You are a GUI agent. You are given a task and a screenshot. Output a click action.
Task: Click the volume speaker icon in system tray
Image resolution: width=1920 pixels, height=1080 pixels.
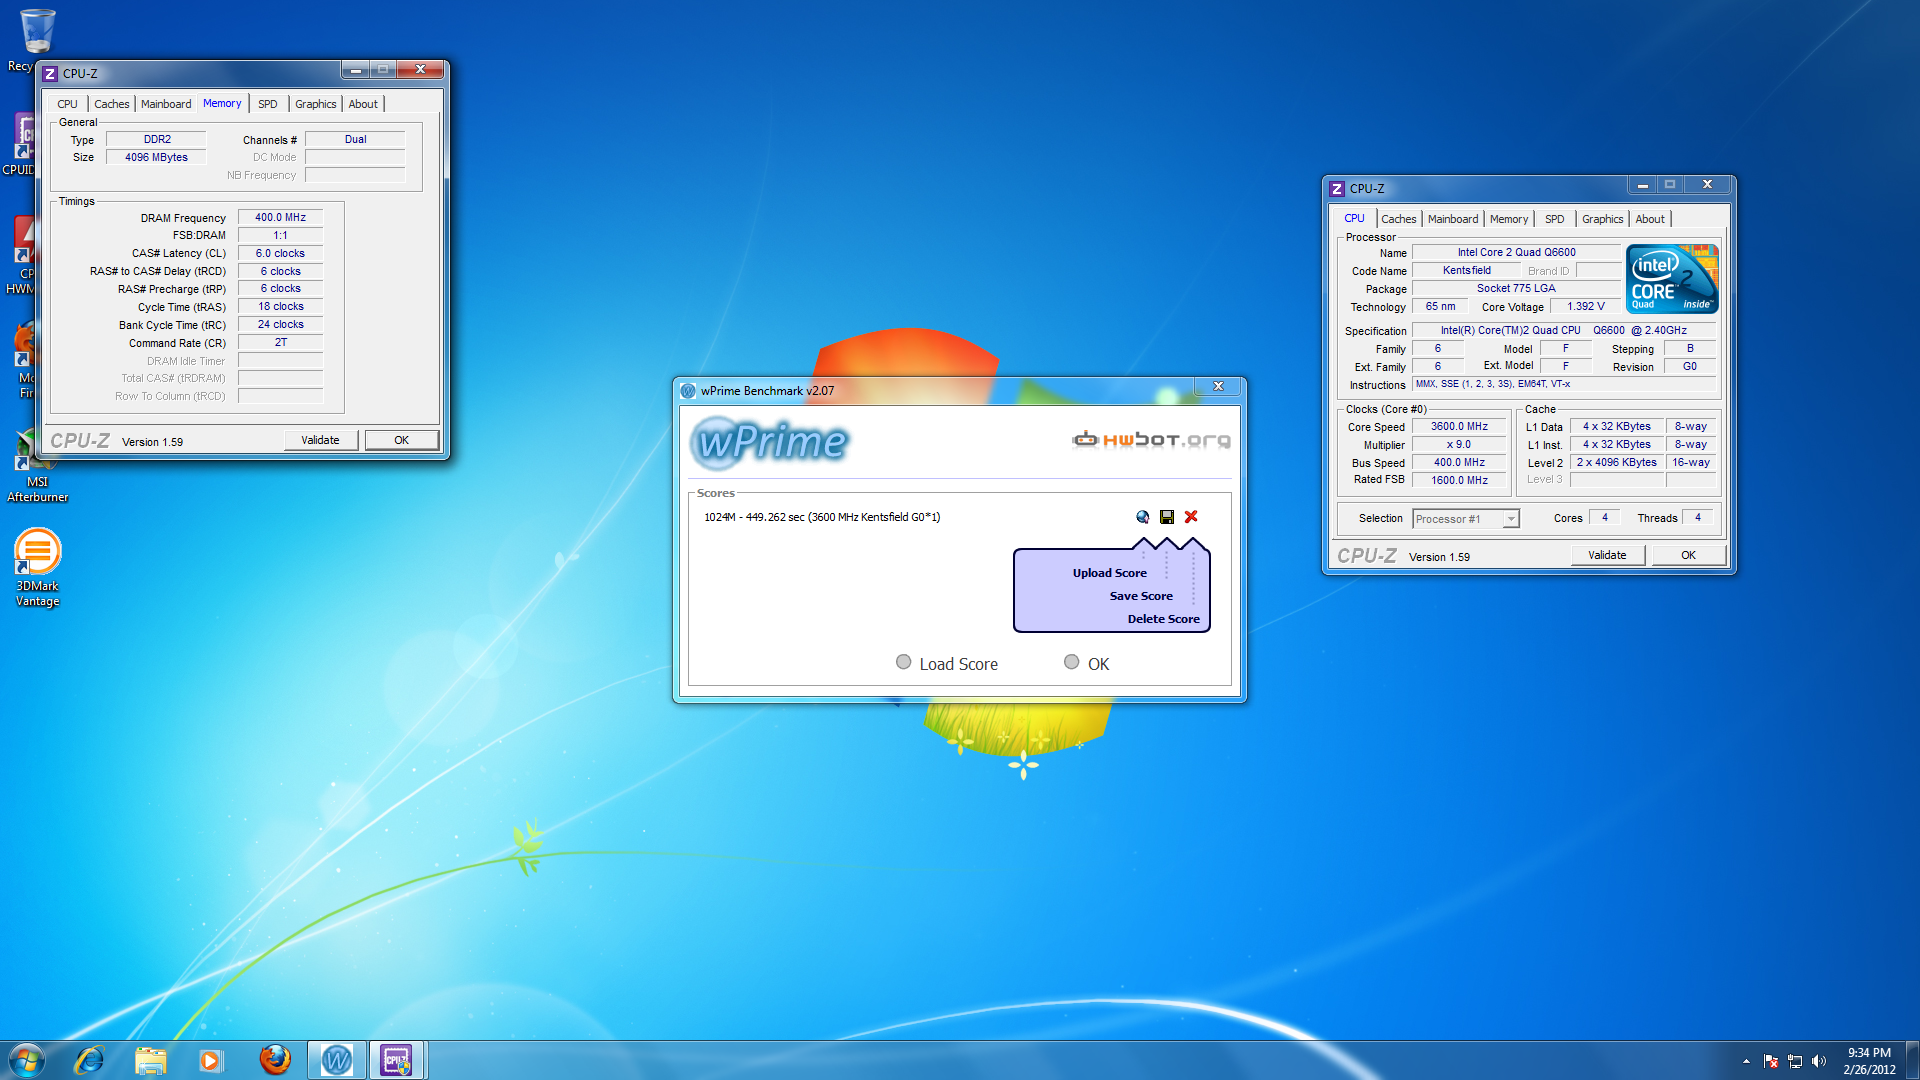(x=1819, y=1061)
